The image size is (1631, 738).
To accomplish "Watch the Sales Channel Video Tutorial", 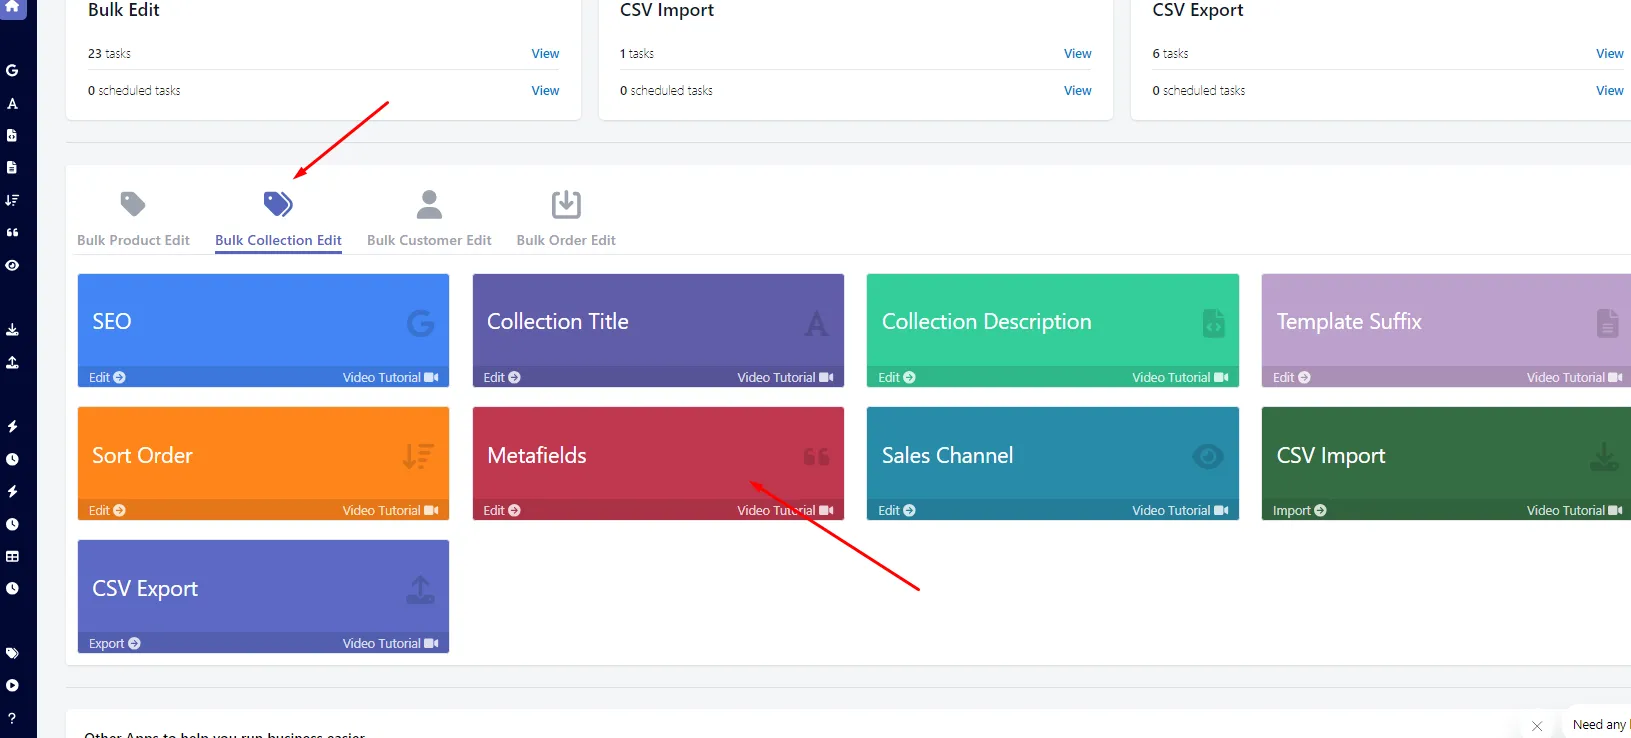I will pos(1180,510).
